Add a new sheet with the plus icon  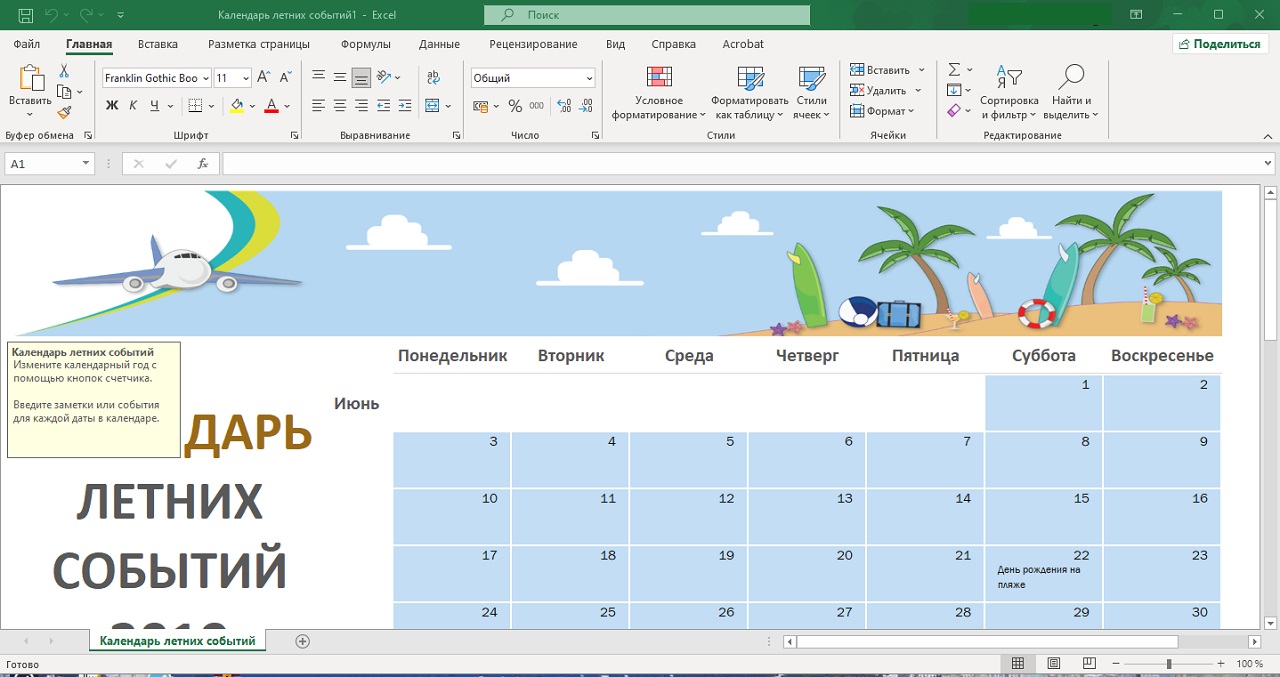(x=303, y=641)
